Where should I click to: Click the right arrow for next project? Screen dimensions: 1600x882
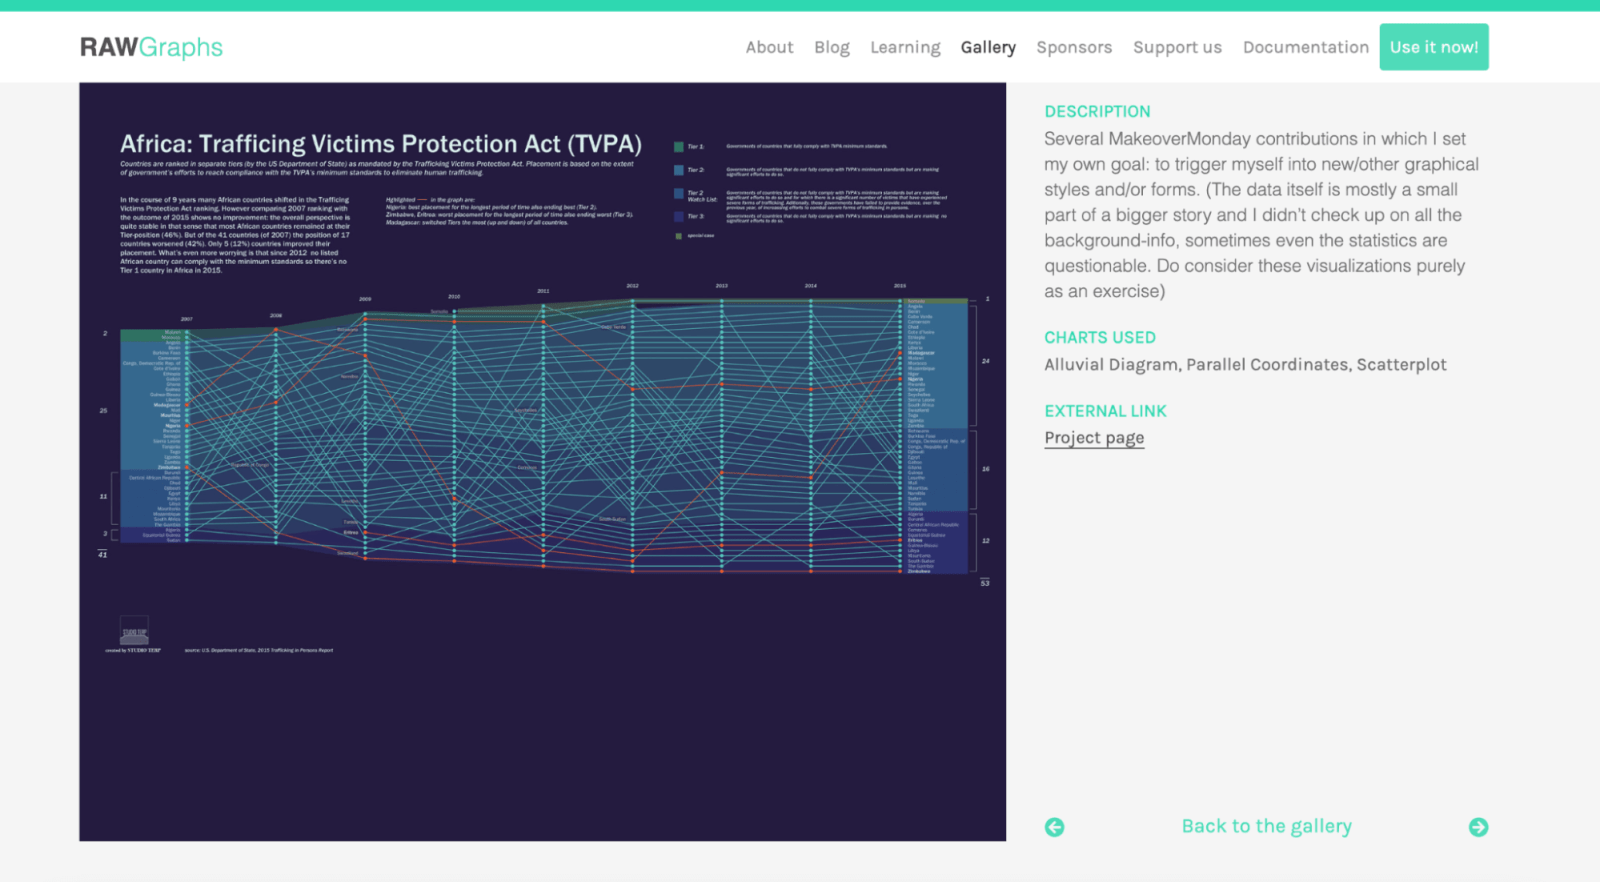[1478, 827]
